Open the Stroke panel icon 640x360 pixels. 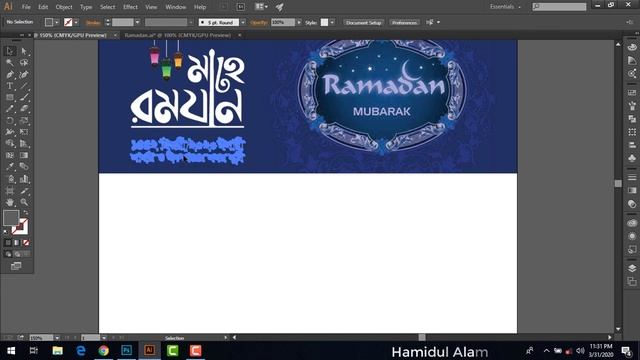[632, 177]
